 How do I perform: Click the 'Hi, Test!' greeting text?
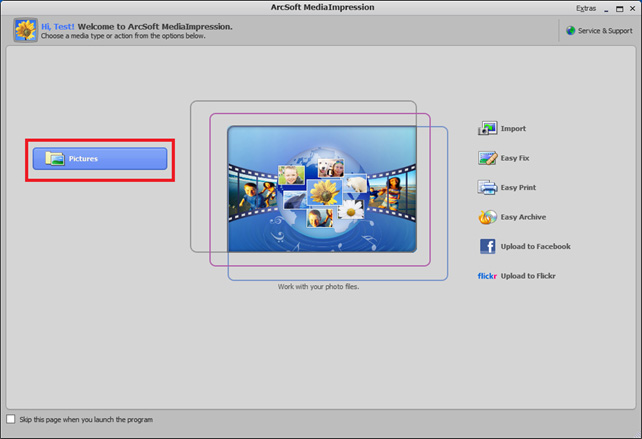coord(58,27)
